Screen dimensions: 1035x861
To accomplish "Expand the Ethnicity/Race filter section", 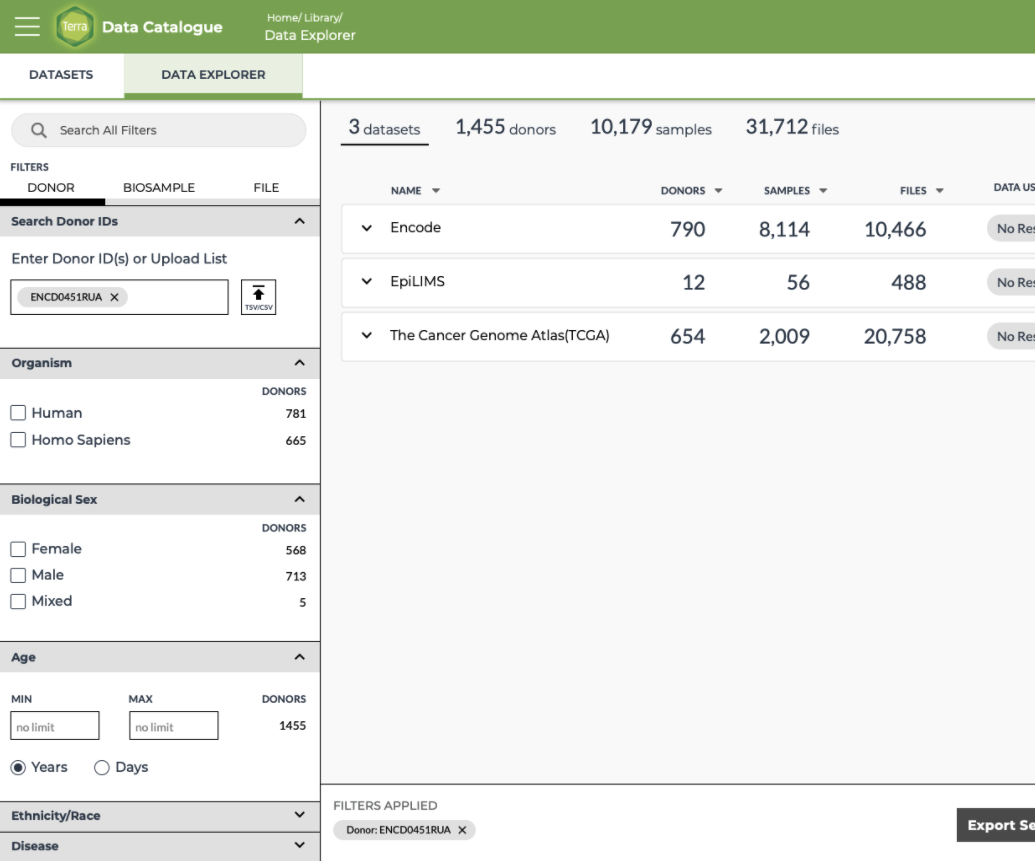I will (300, 815).
